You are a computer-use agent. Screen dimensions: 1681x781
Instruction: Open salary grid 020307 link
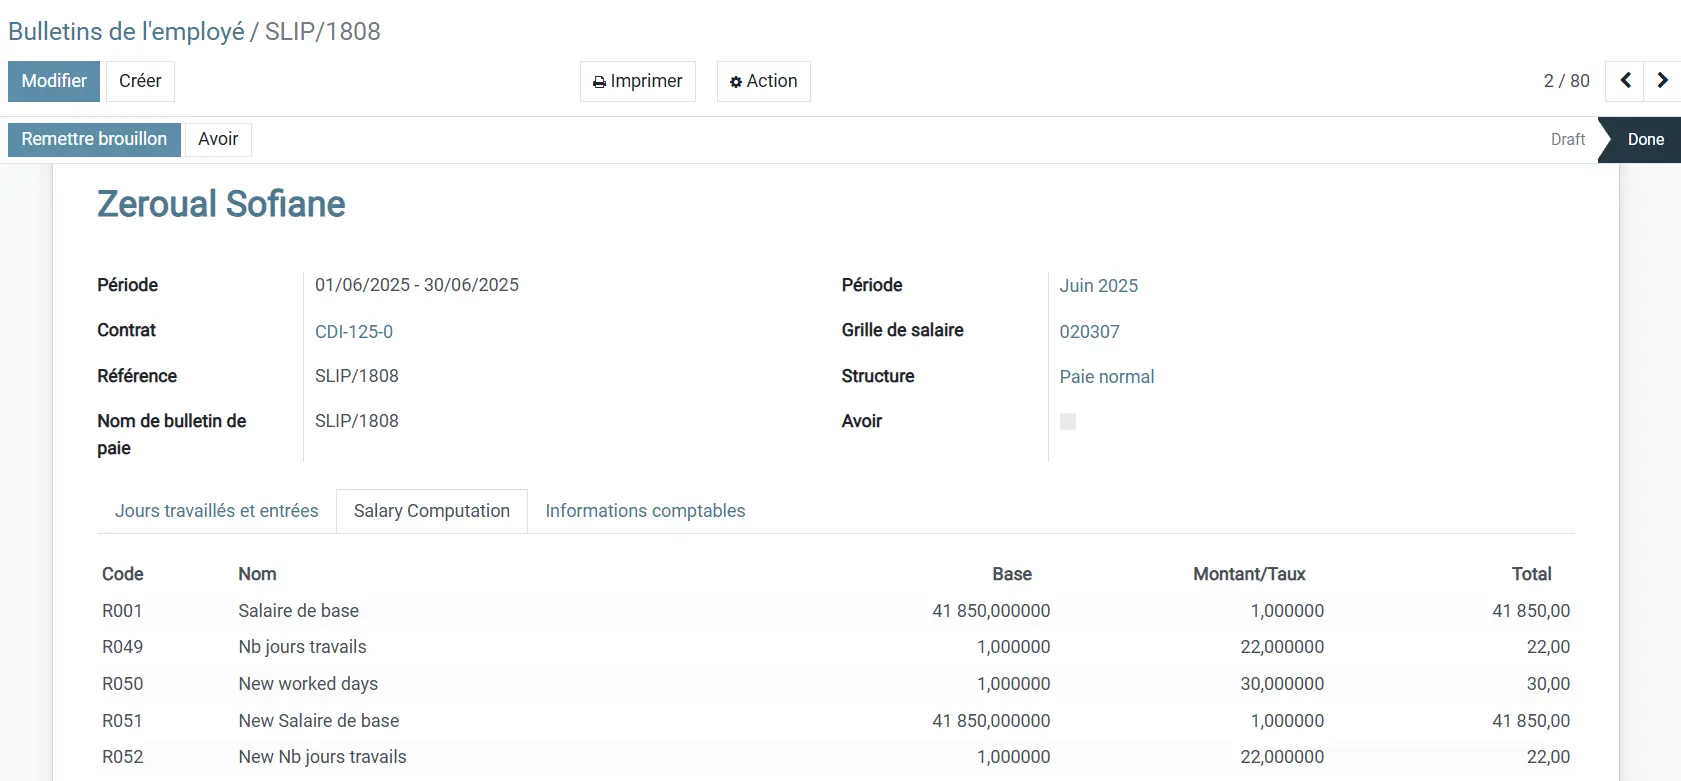coord(1089,332)
